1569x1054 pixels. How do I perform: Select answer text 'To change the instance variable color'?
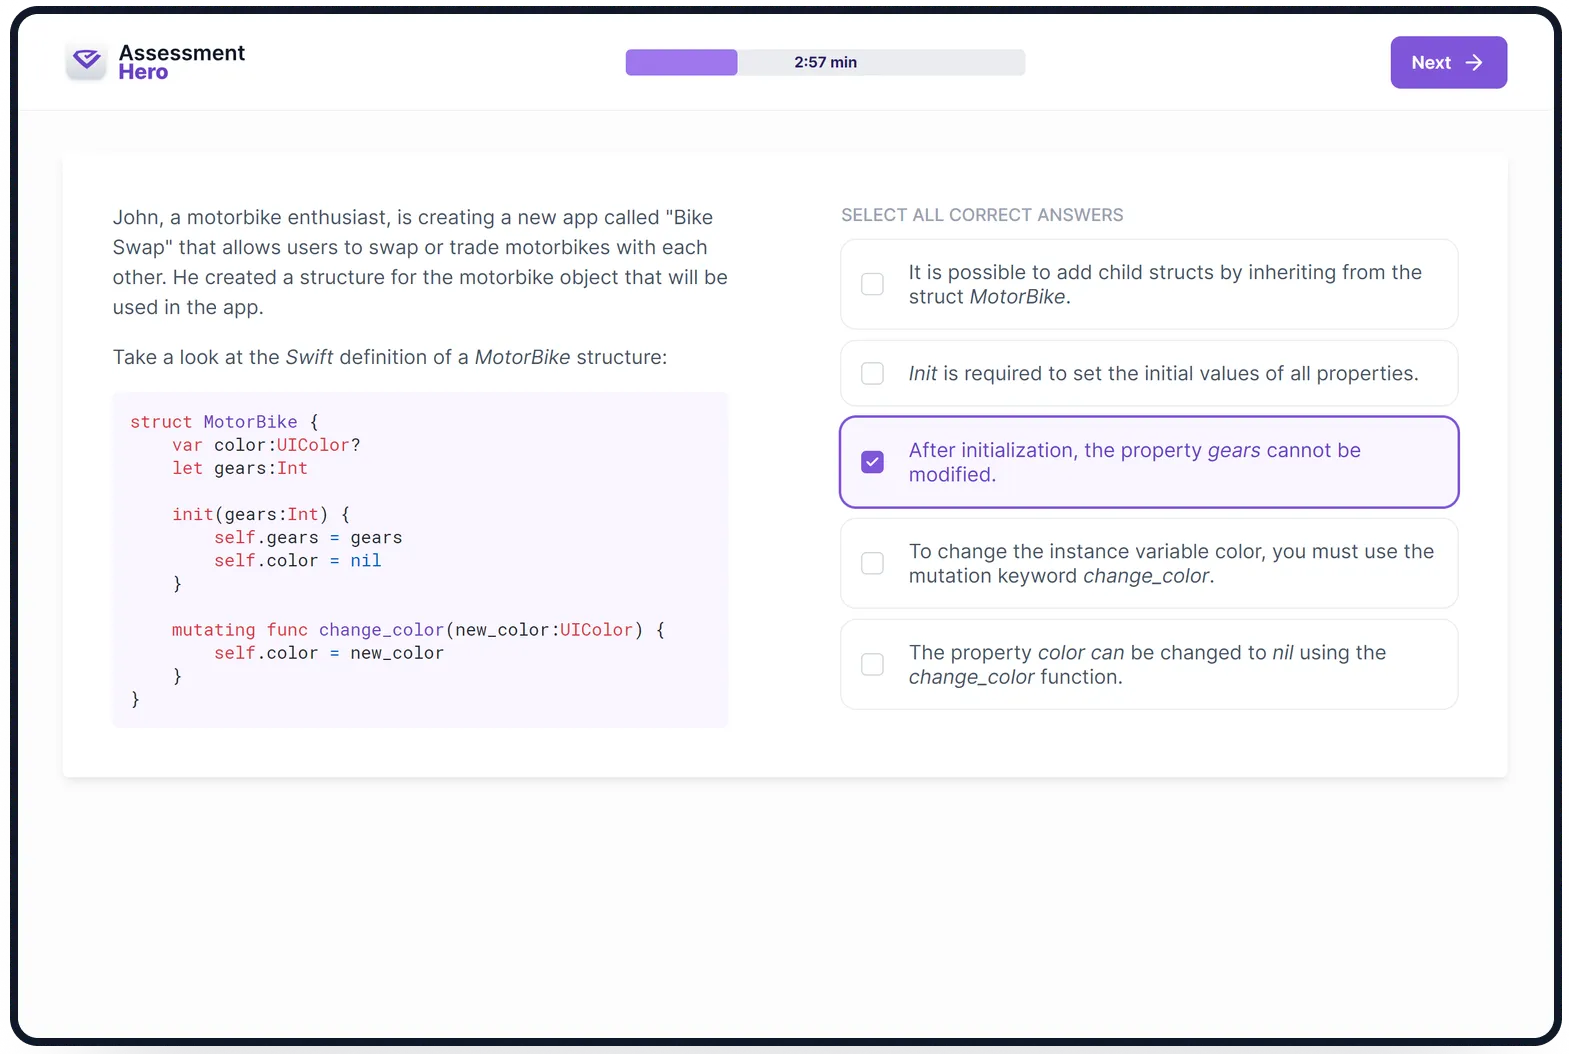(1171, 563)
